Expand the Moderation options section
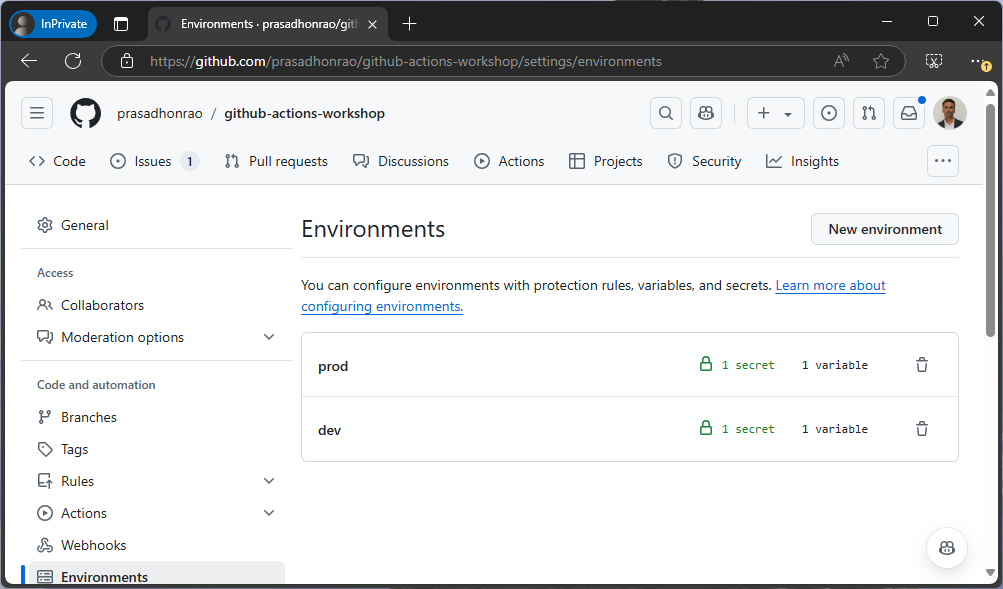Viewport: 1003px width, 589px height. coord(268,337)
